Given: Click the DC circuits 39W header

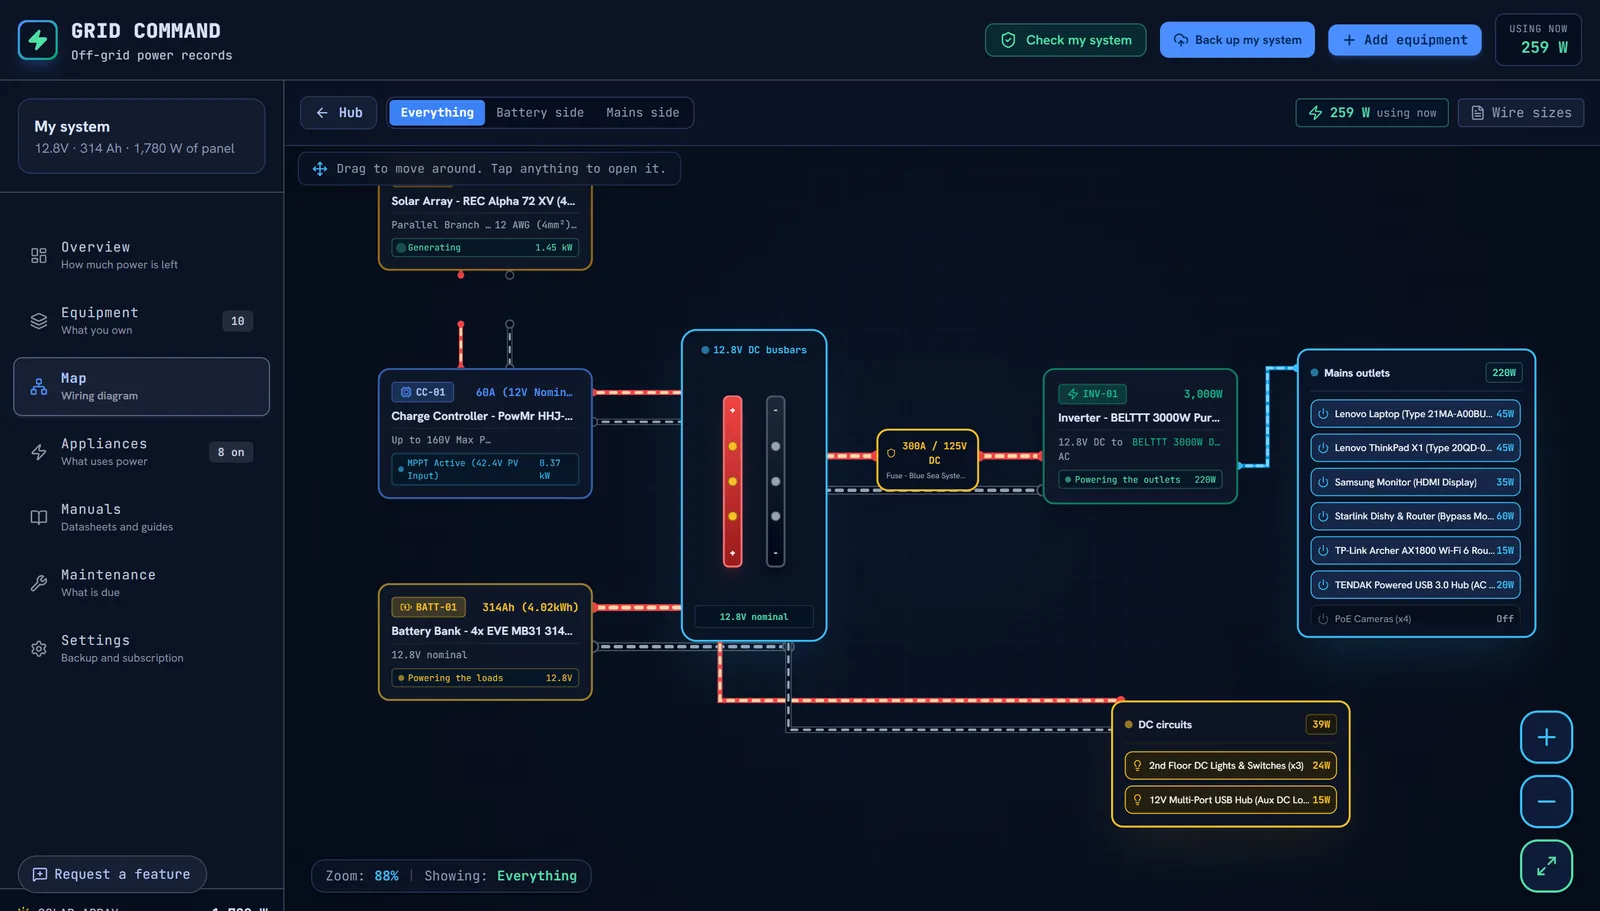Looking at the screenshot, I should click(1230, 725).
